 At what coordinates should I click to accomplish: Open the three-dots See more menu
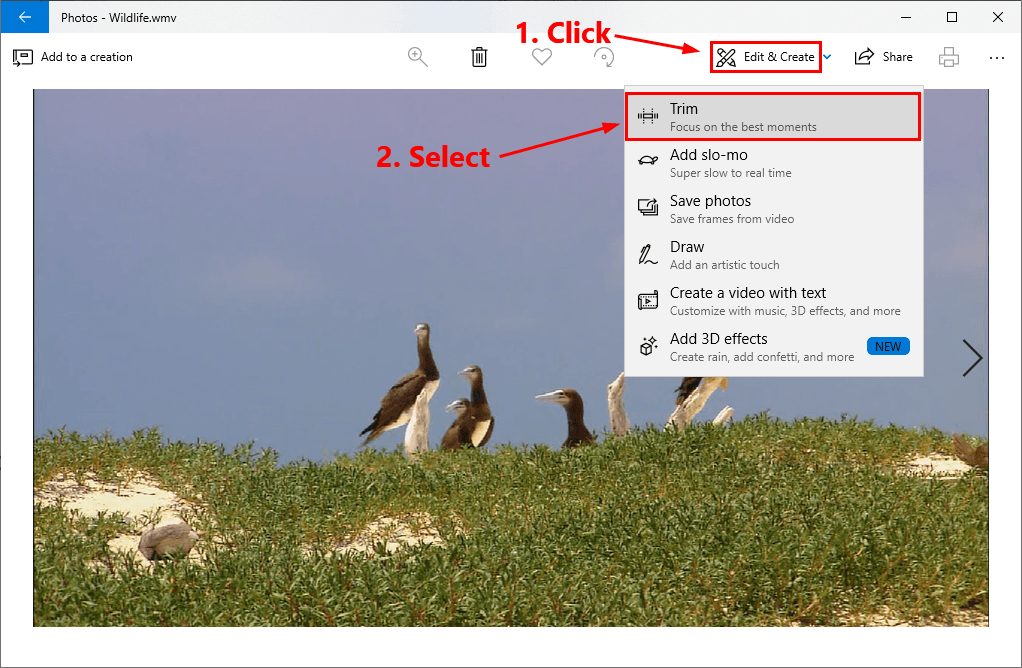coord(997,57)
